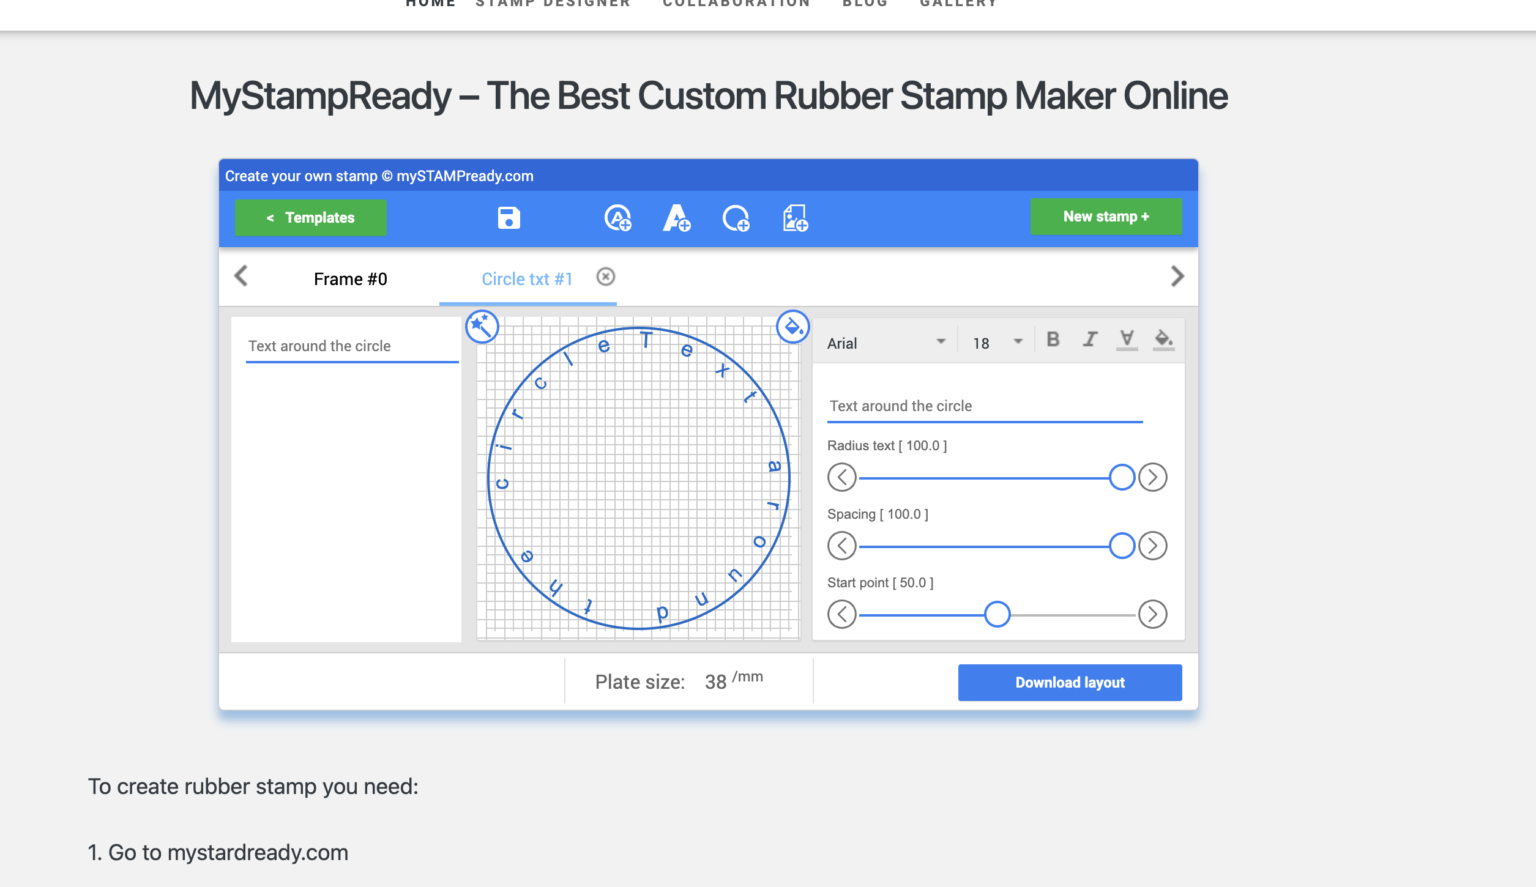Select the Circle txt #1 tab
This screenshot has width=1536, height=887.
(527, 279)
